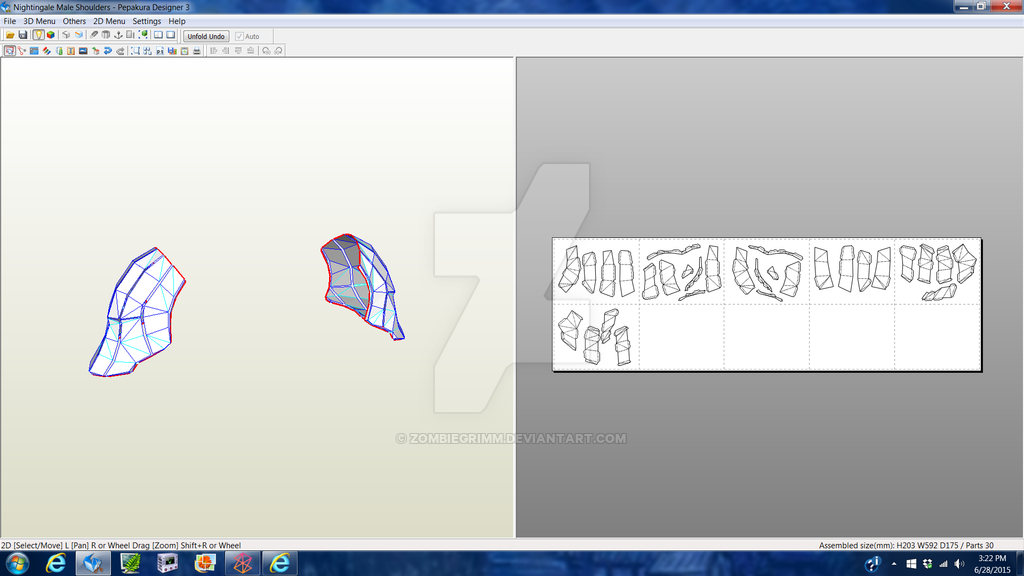Viewport: 1024px width, 576px height.
Task: Open the Others menu
Action: coord(74,21)
